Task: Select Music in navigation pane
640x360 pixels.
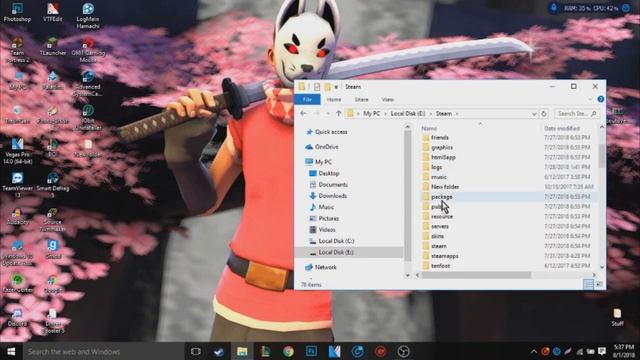Action: 322,207
